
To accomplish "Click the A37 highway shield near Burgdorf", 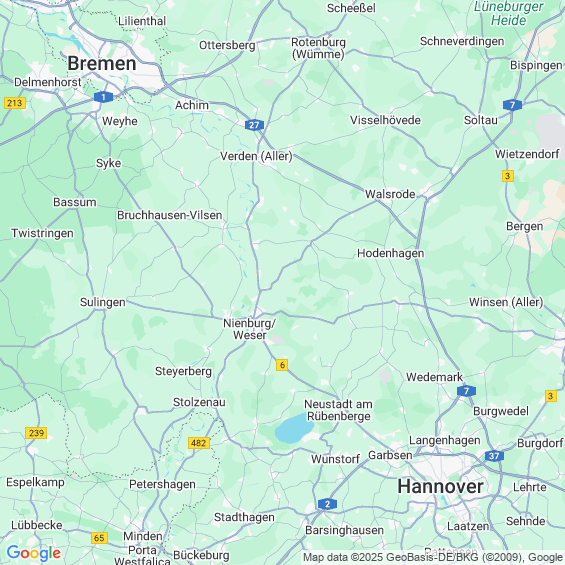I will coord(494,456).
